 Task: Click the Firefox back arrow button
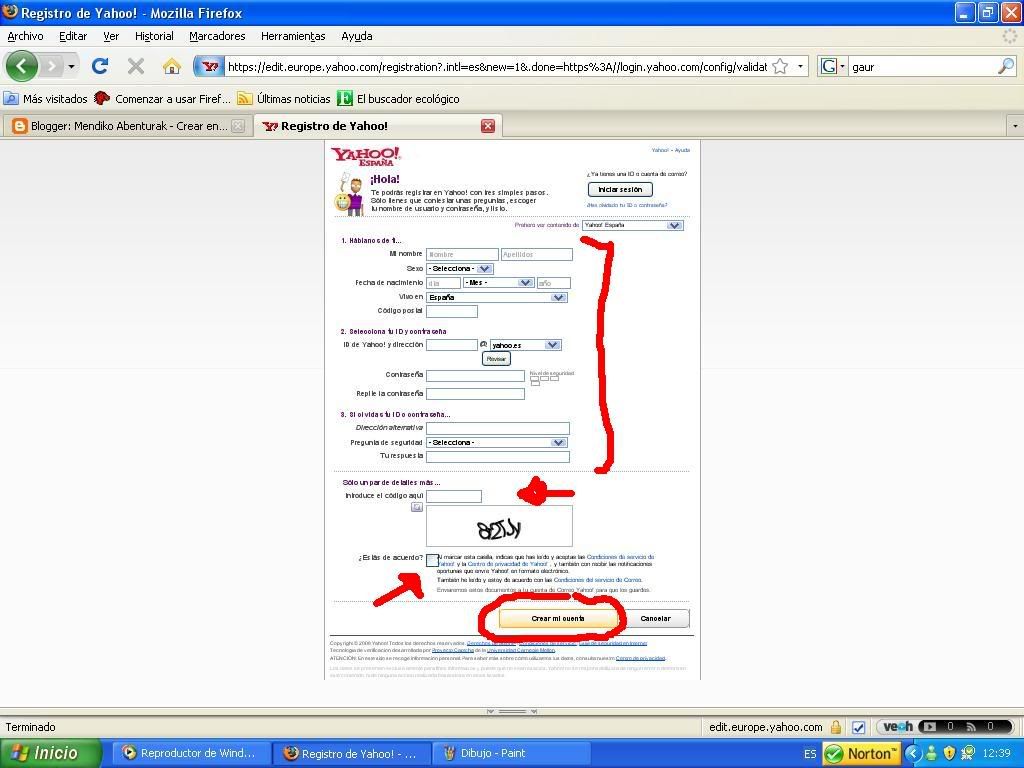[22, 67]
